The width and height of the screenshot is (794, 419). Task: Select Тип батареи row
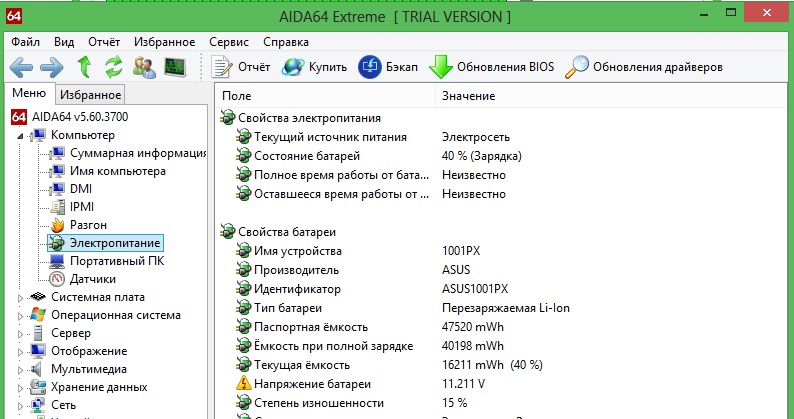[x=403, y=308]
